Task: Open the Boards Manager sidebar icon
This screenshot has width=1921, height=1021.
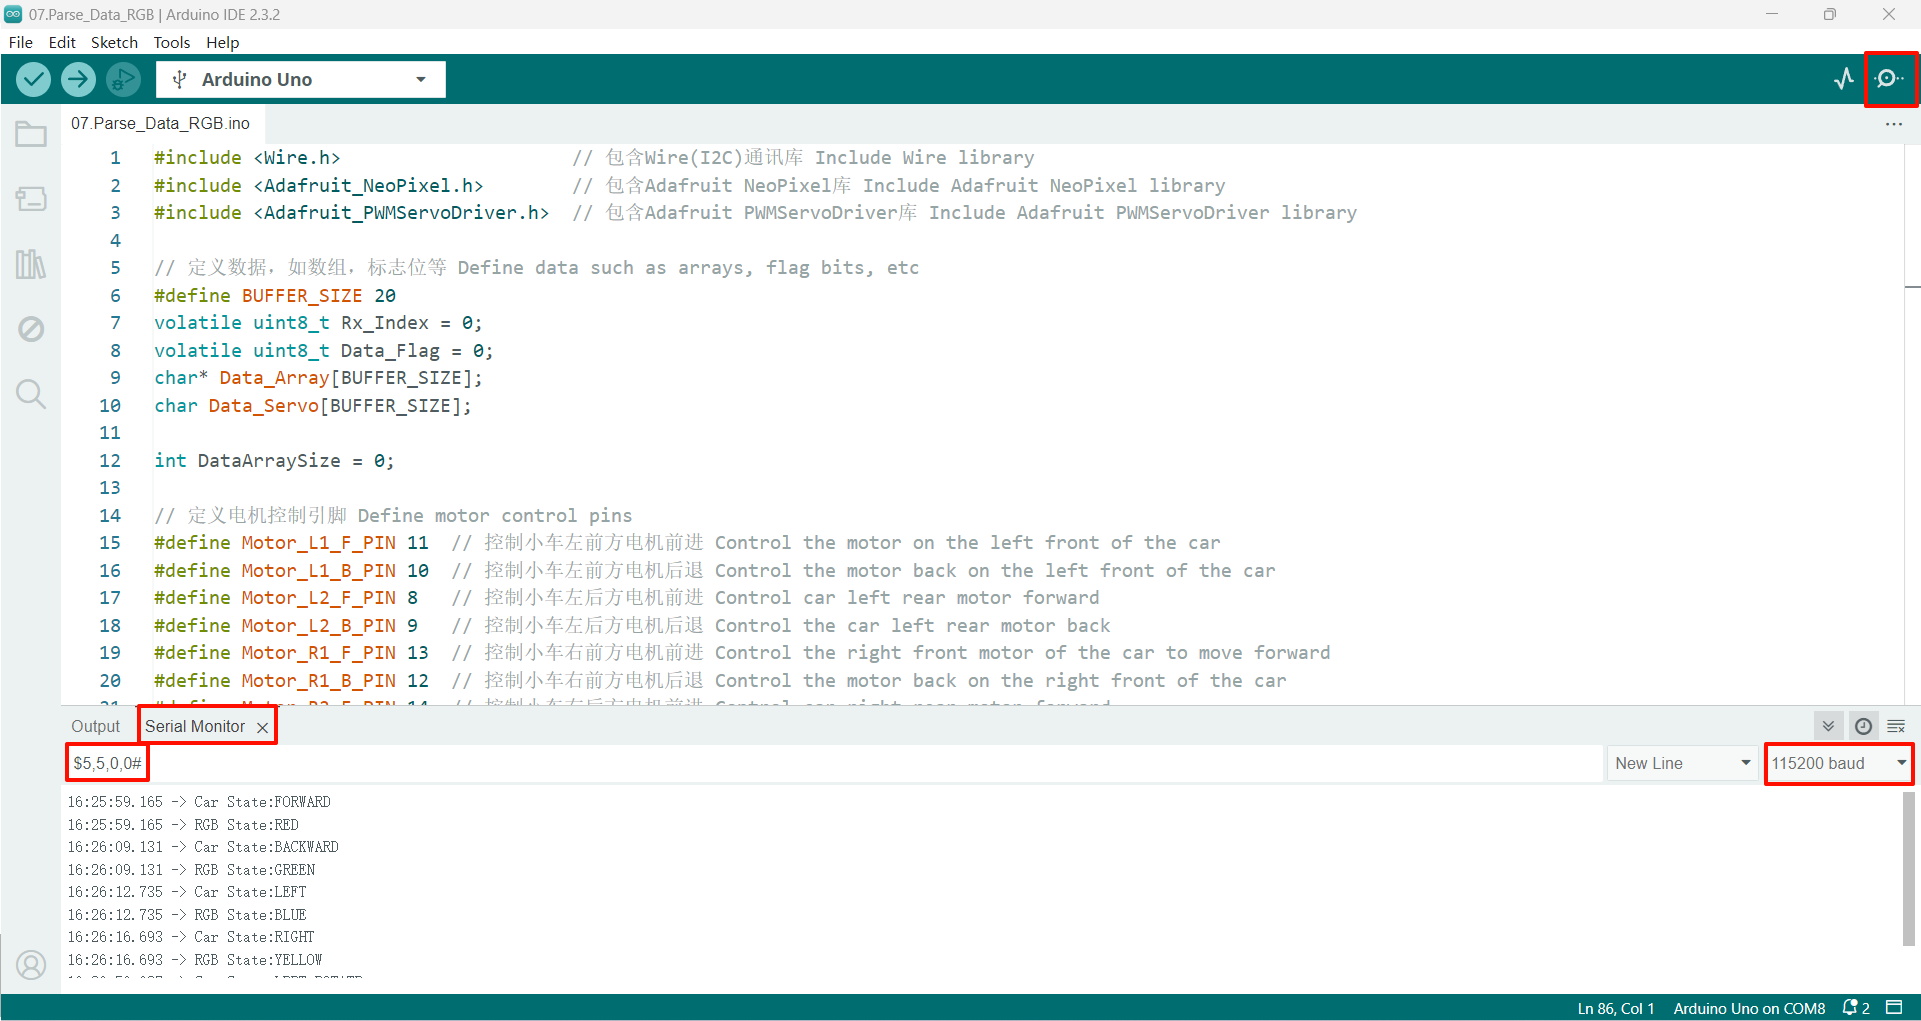Action: [31, 199]
